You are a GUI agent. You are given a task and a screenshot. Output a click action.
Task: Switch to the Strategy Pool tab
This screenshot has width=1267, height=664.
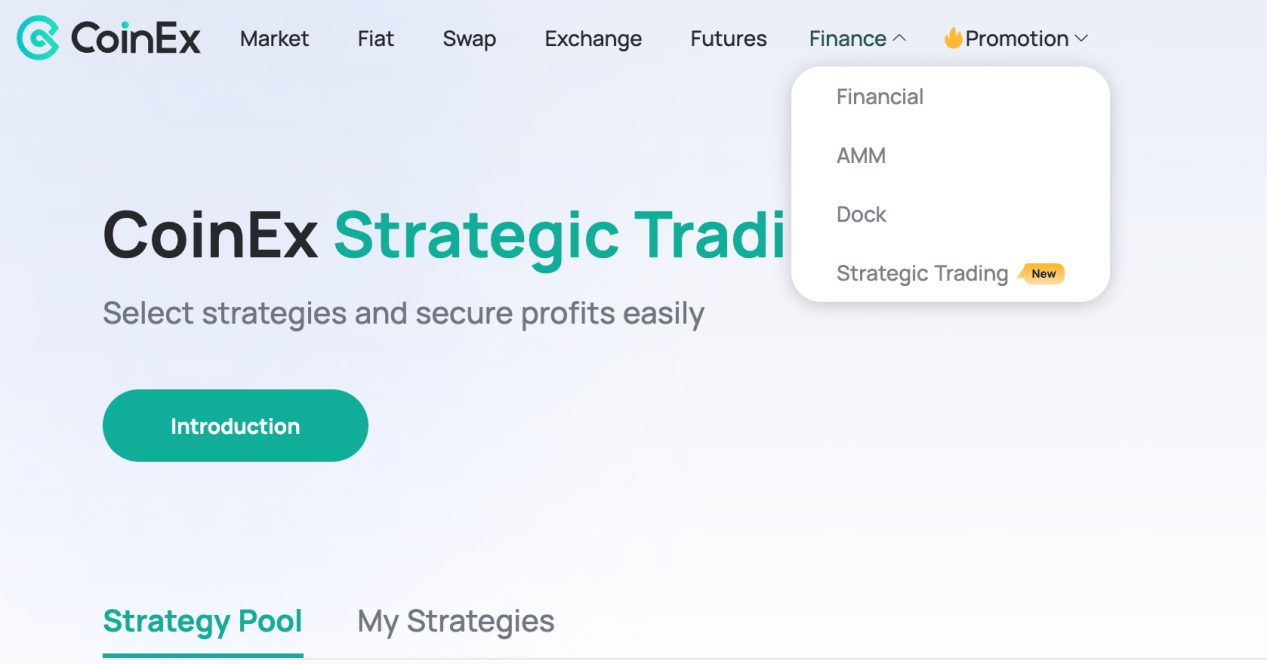tap(203, 622)
